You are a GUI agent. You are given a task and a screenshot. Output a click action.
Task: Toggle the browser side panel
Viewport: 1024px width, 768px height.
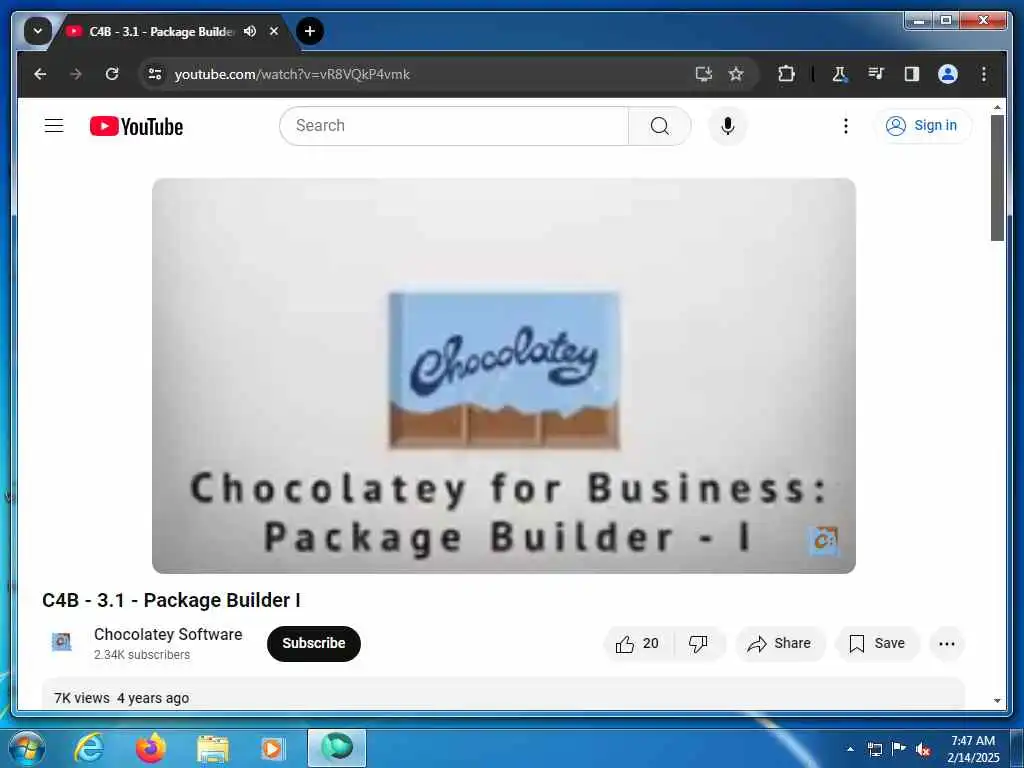click(x=912, y=74)
